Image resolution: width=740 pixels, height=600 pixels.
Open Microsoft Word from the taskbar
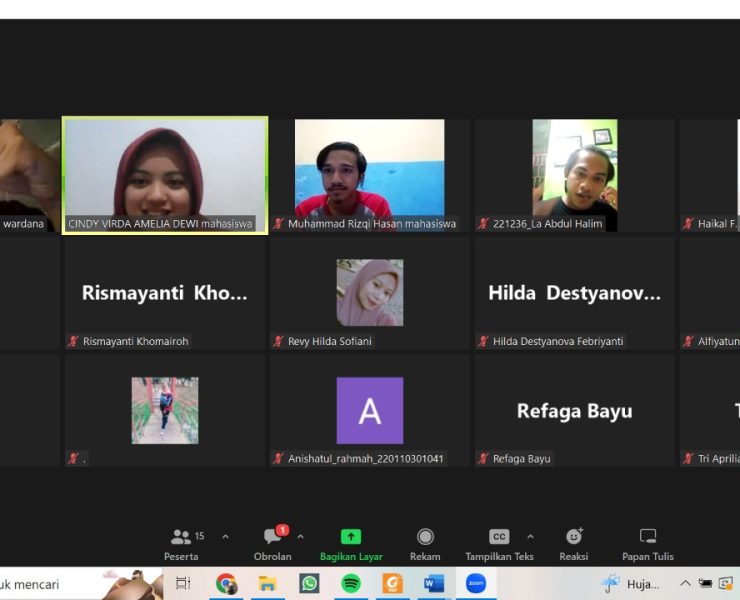pyautogui.click(x=434, y=583)
